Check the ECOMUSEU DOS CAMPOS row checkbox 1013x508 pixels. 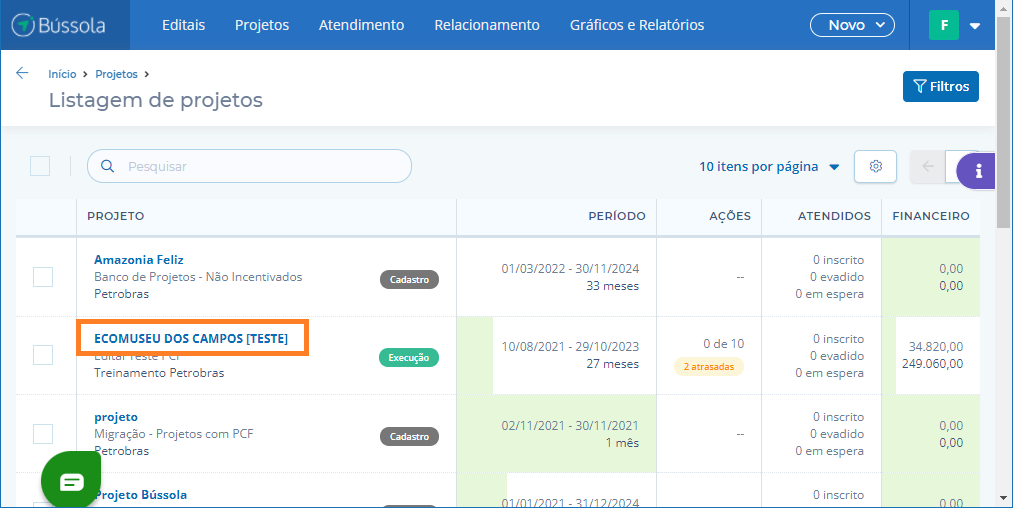tap(43, 355)
